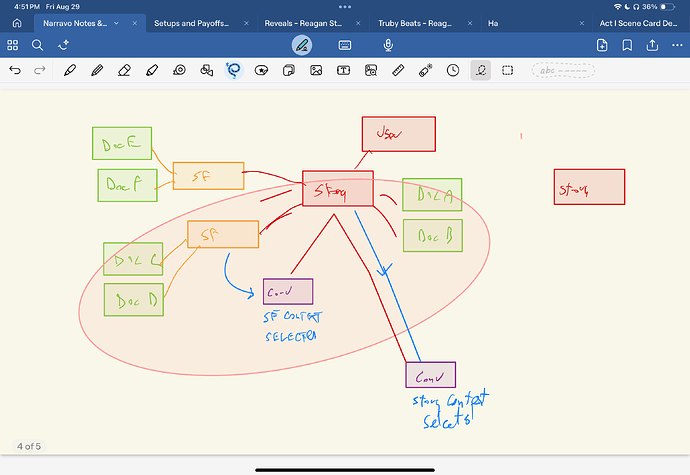
Task: Select the Pen tool
Action: (70, 71)
